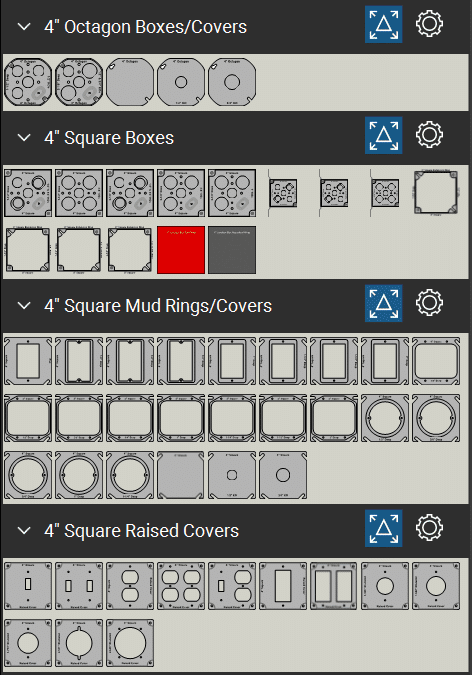Open settings gear for 4" Square Mud Rings/Covers

click(429, 303)
